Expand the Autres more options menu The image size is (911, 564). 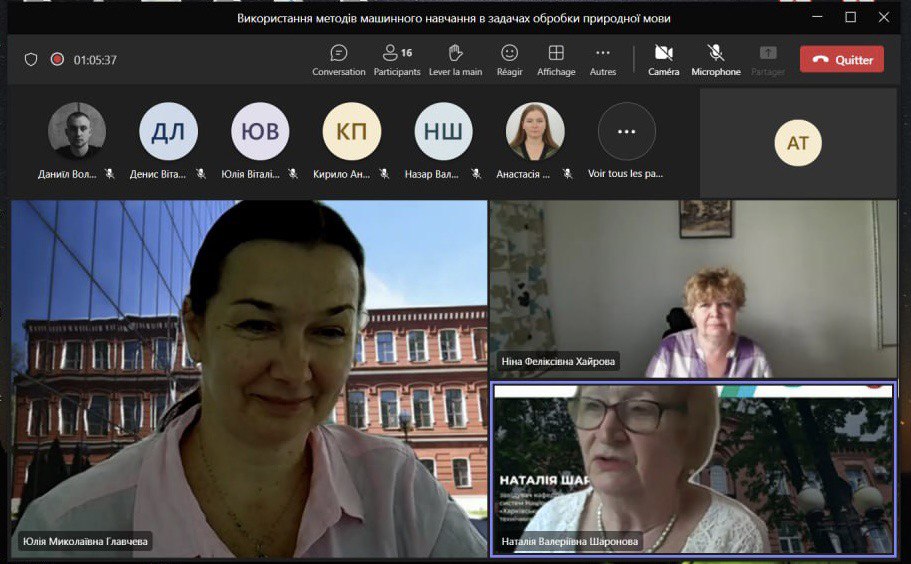[603, 59]
